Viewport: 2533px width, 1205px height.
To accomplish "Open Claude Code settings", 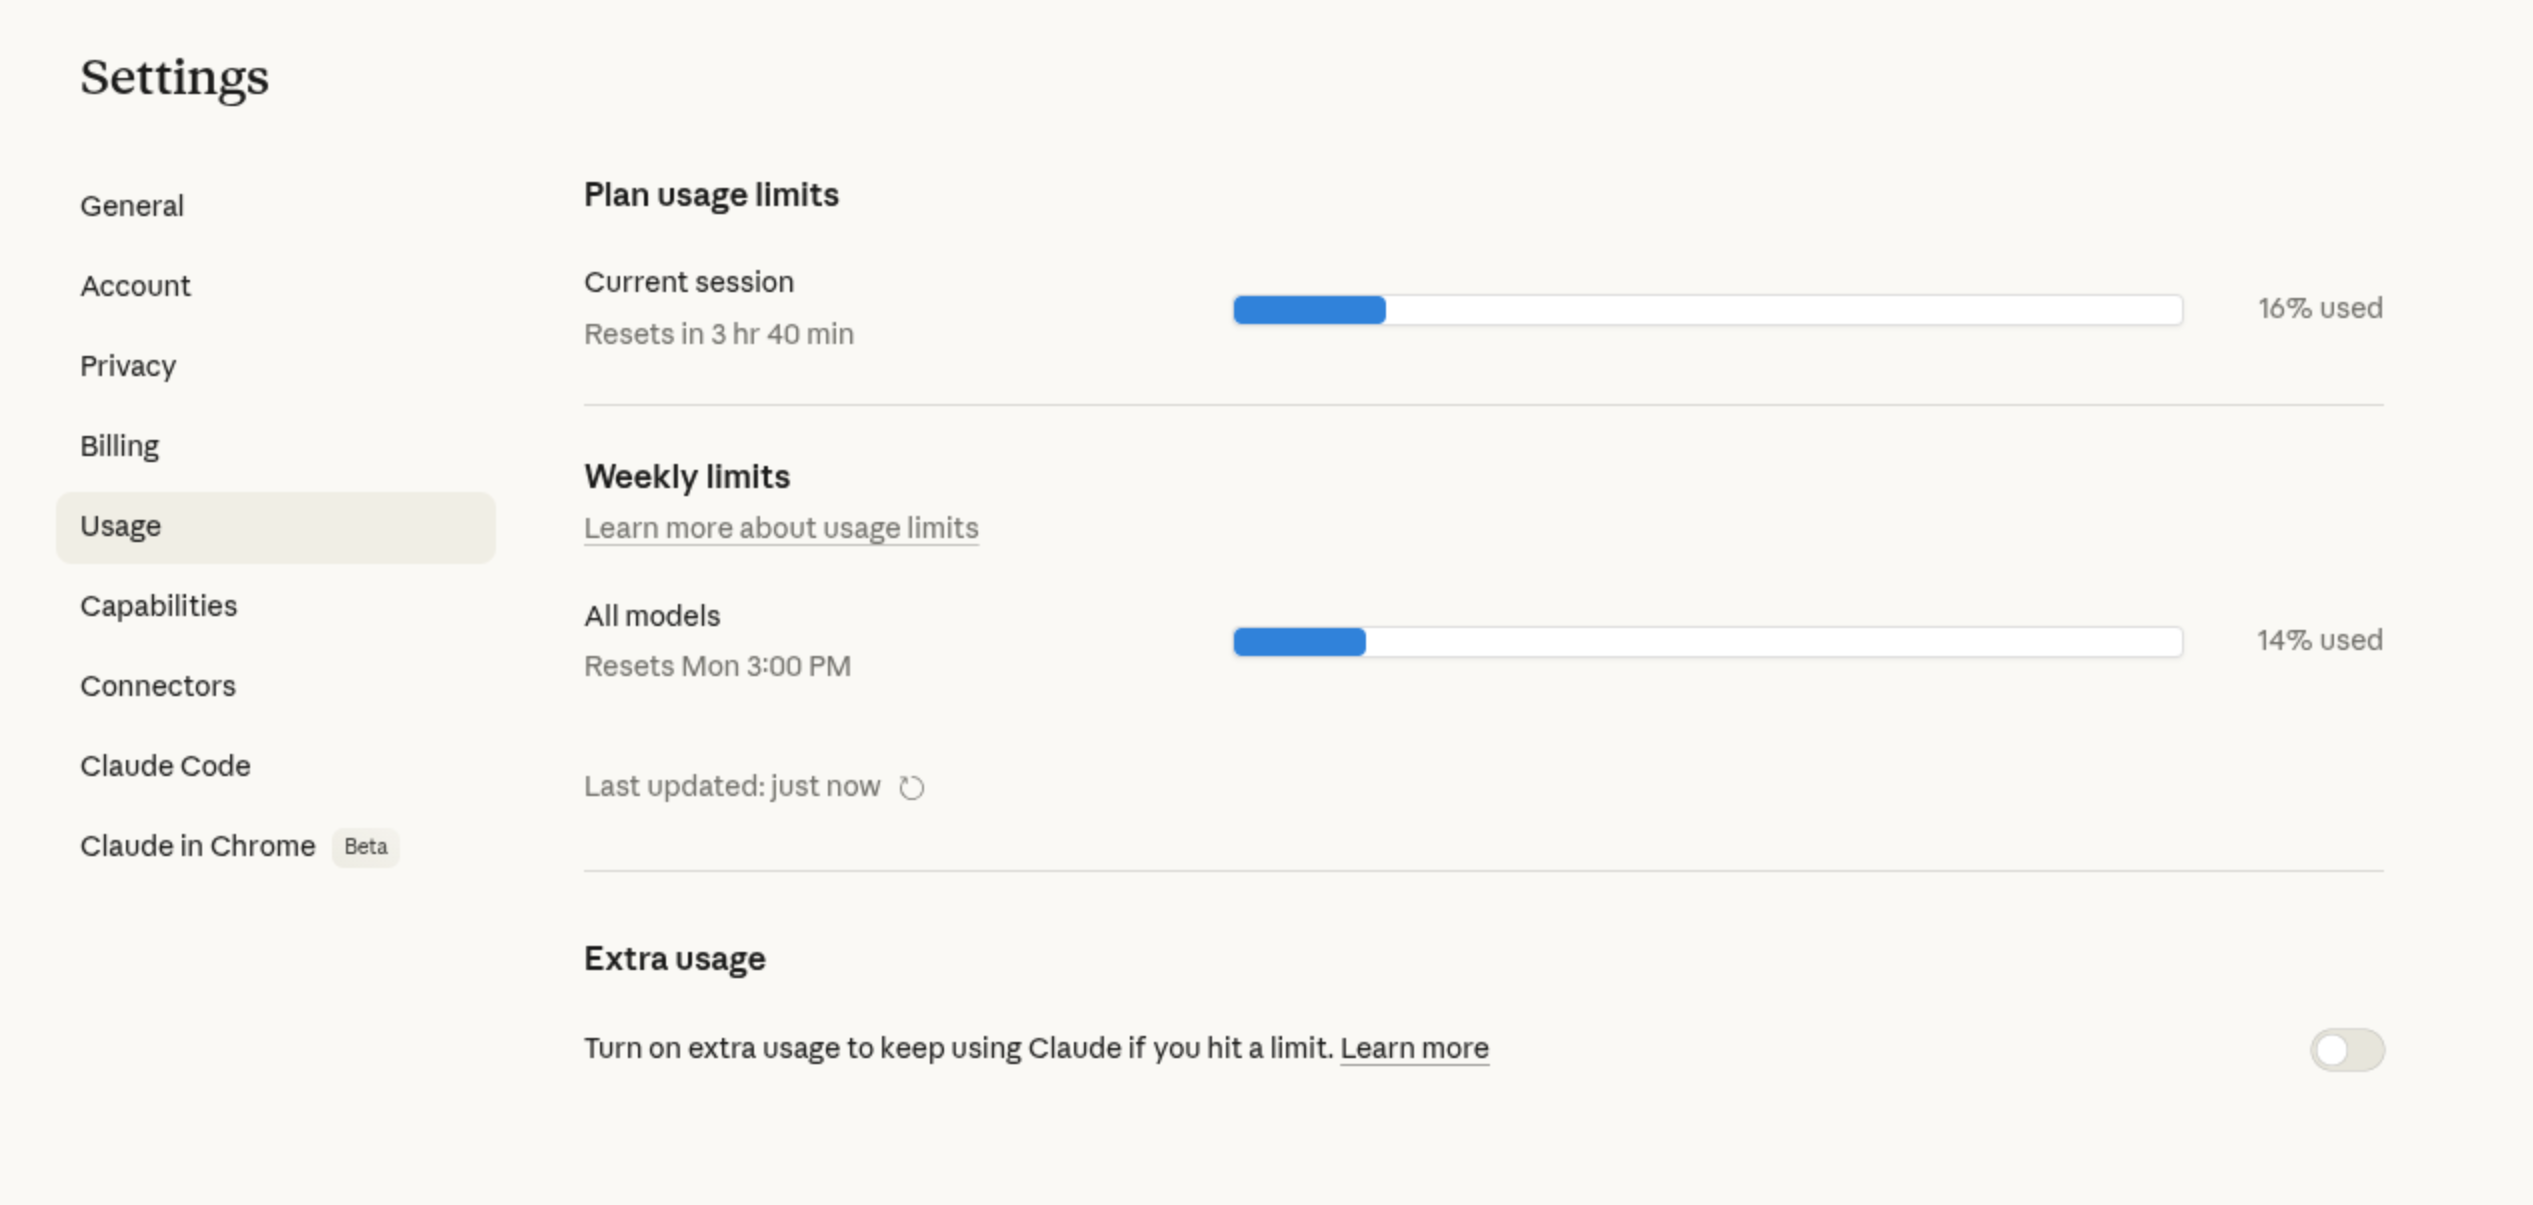I will [x=165, y=766].
